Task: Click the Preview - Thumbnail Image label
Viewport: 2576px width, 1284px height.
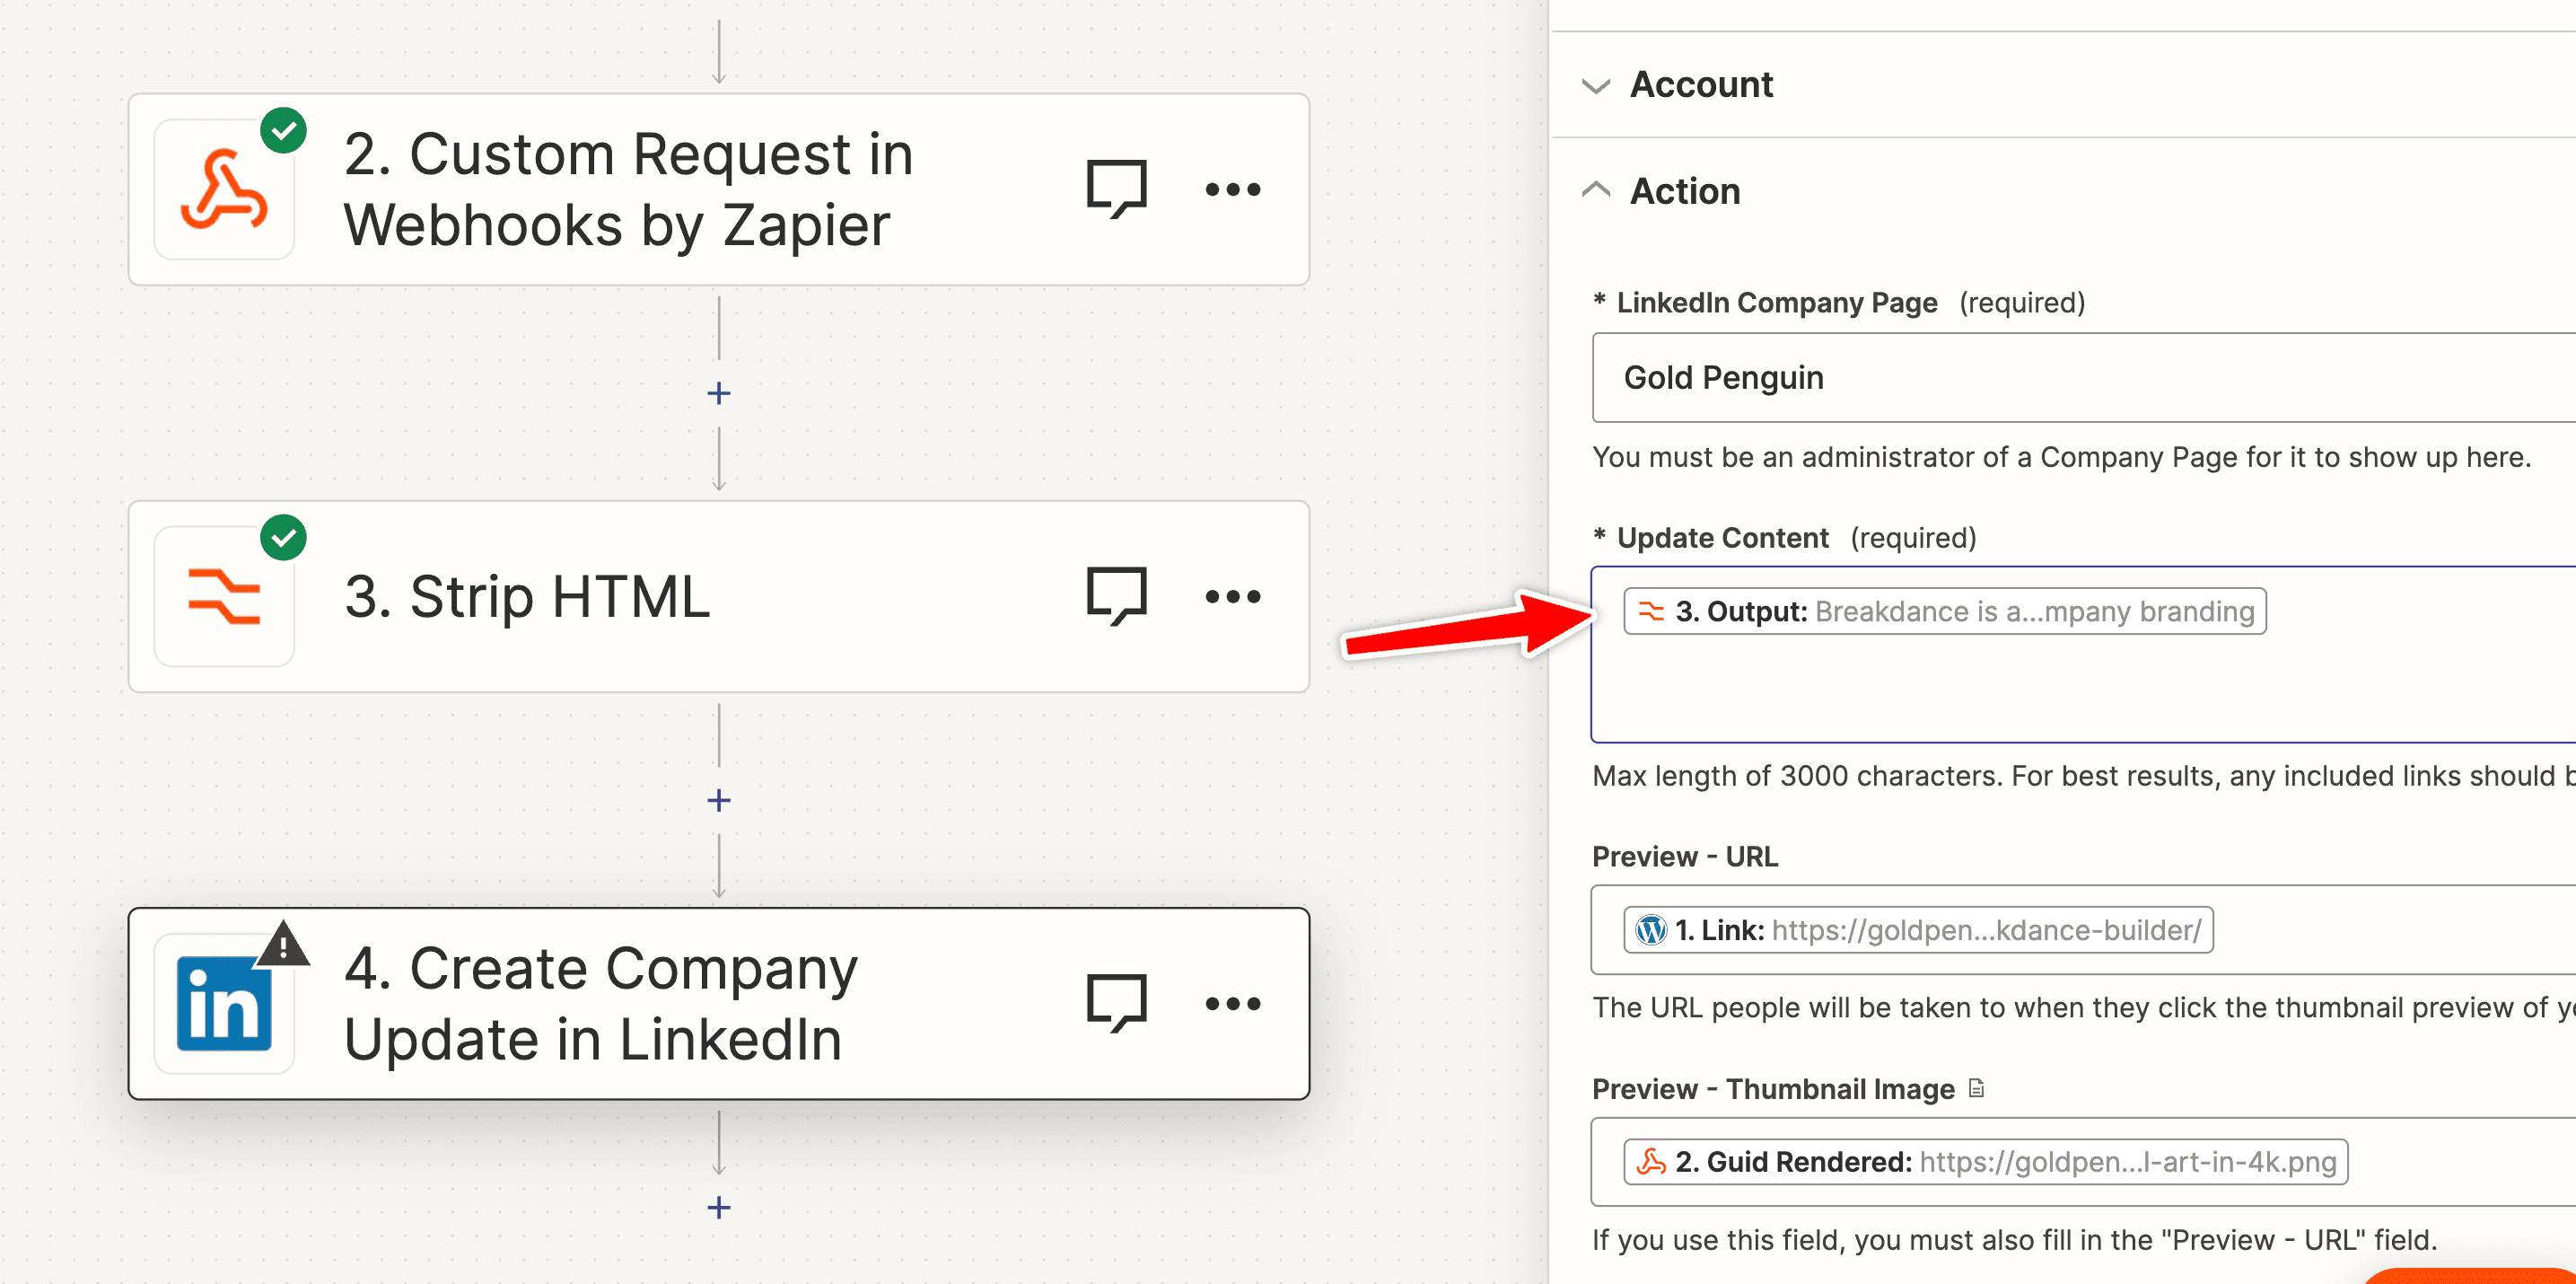Action: tap(1773, 1089)
